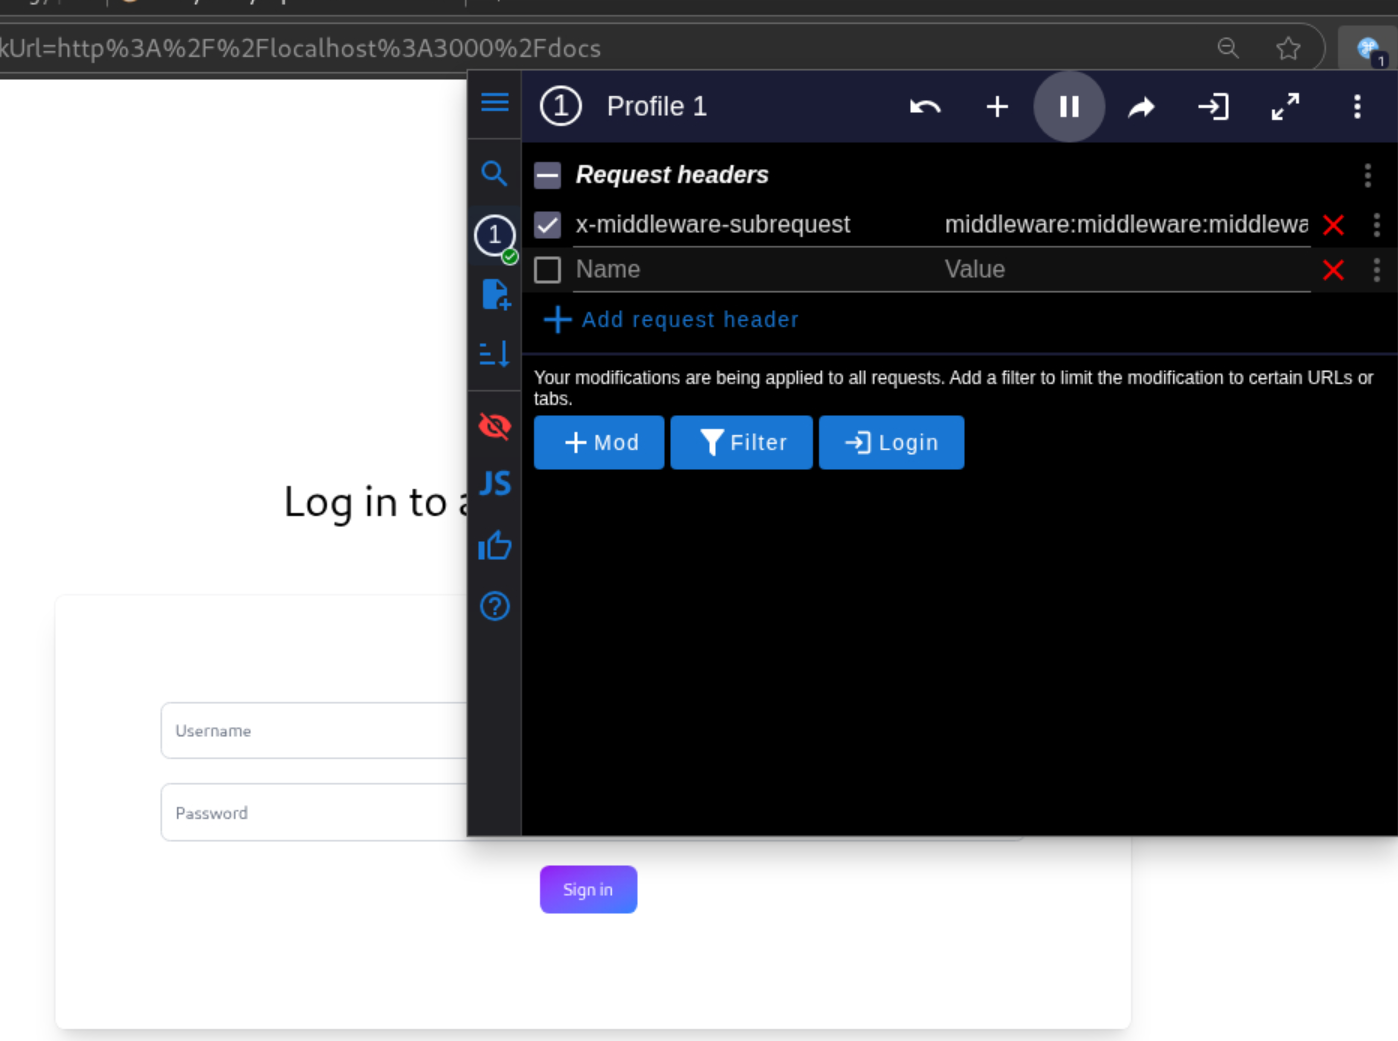Click the share profile arrow icon
The width and height of the screenshot is (1398, 1041).
(x=1141, y=107)
